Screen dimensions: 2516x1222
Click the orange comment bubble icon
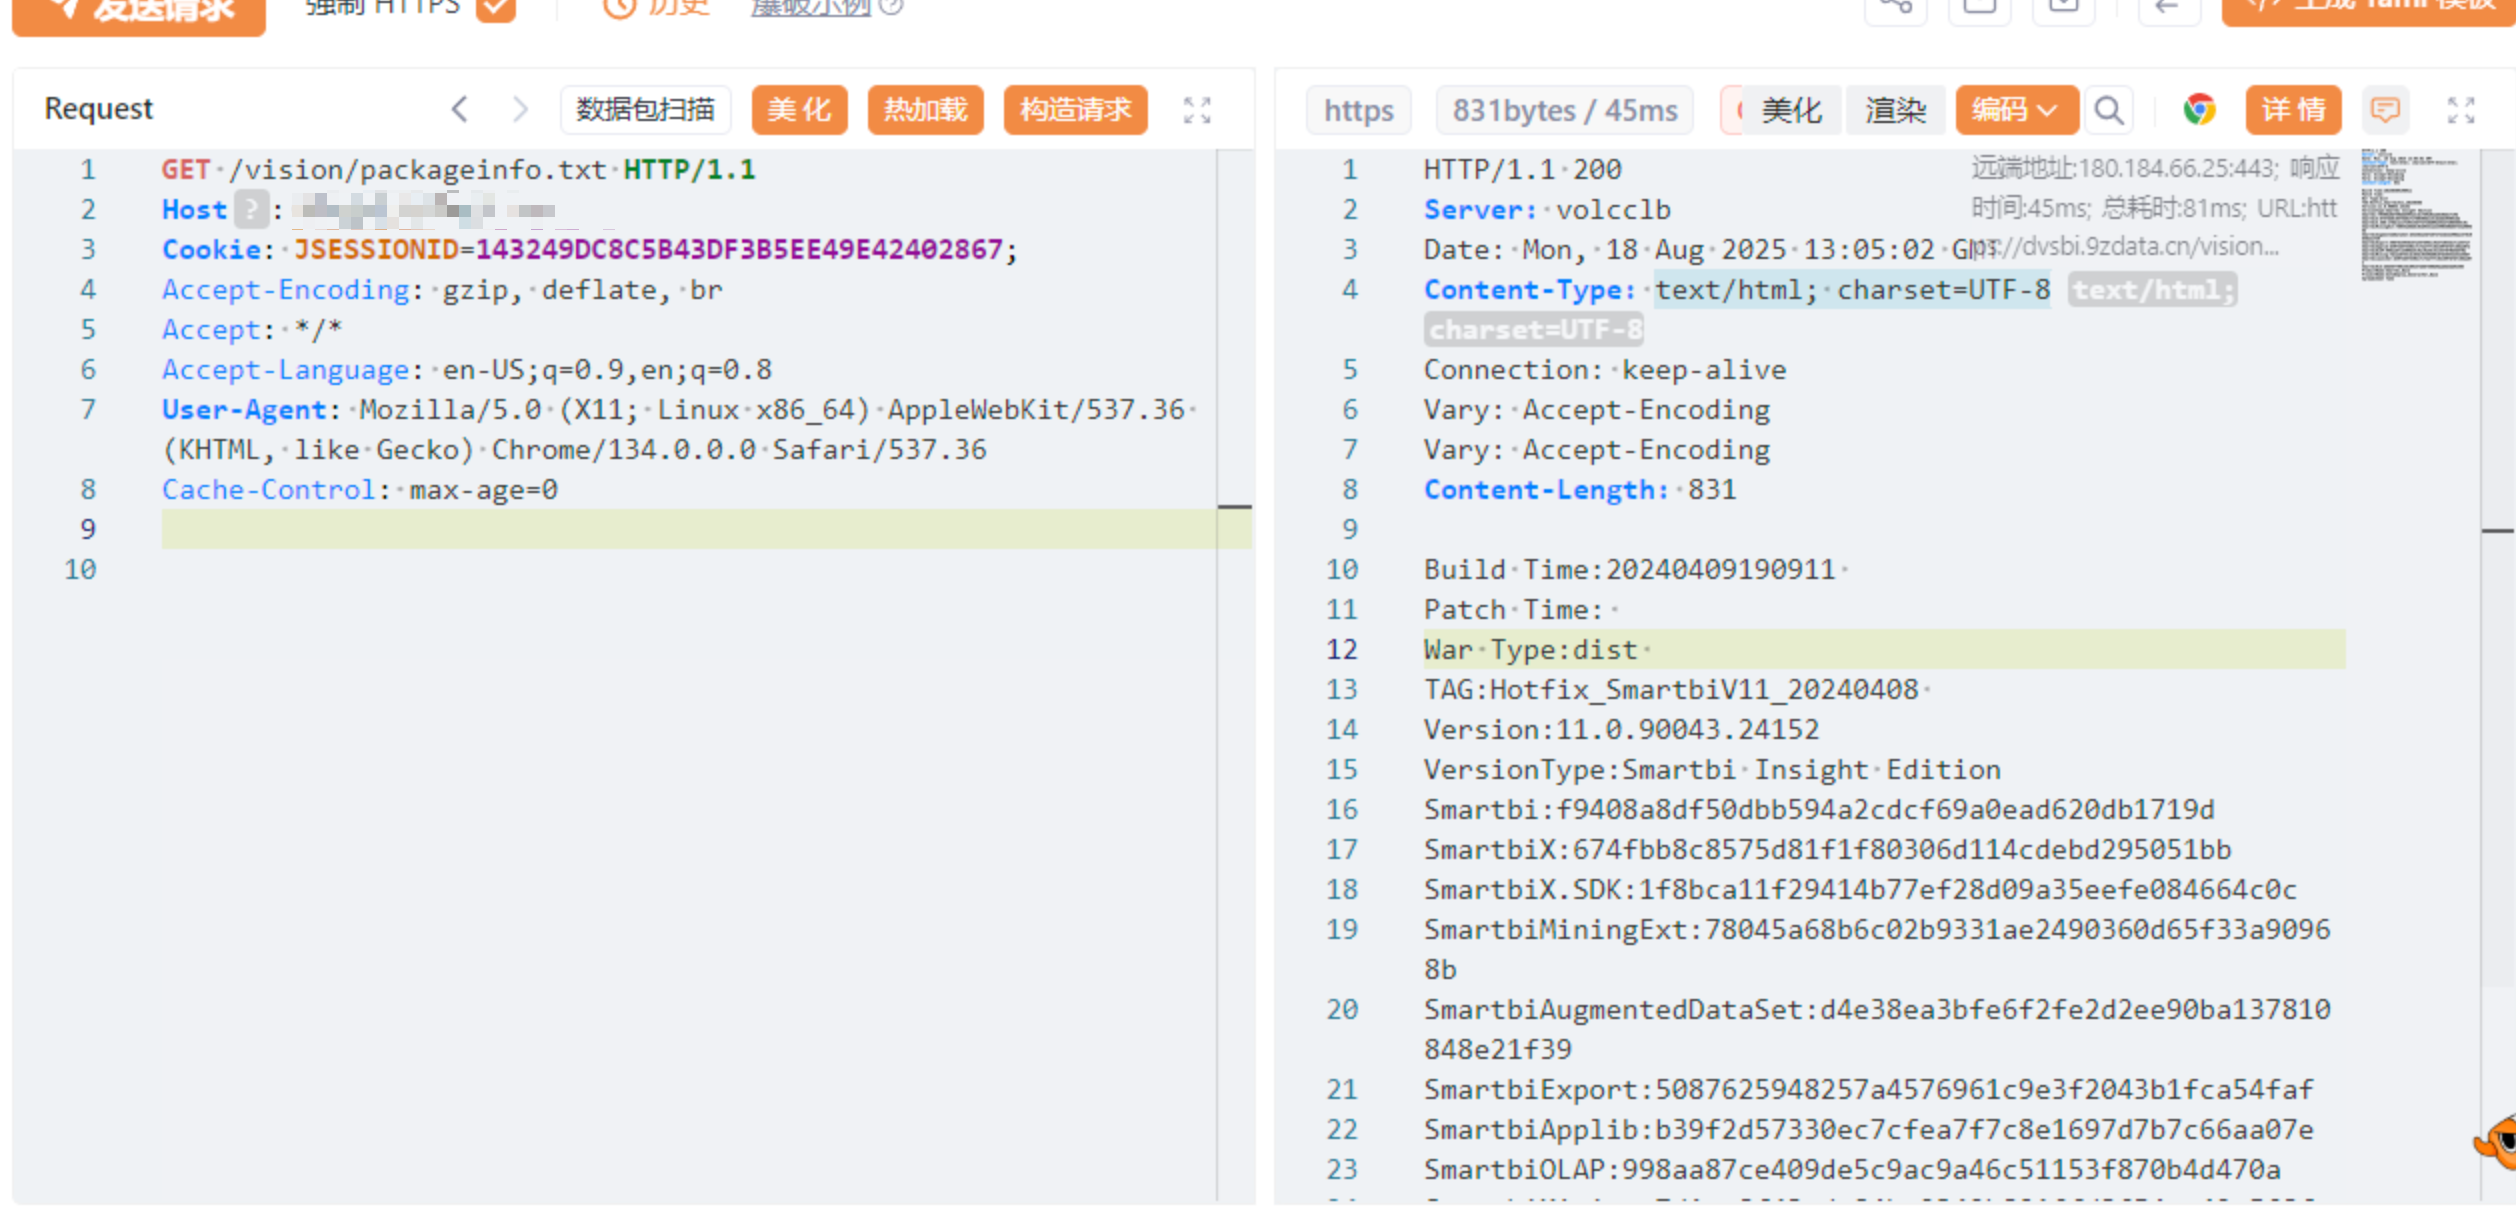click(x=2385, y=110)
